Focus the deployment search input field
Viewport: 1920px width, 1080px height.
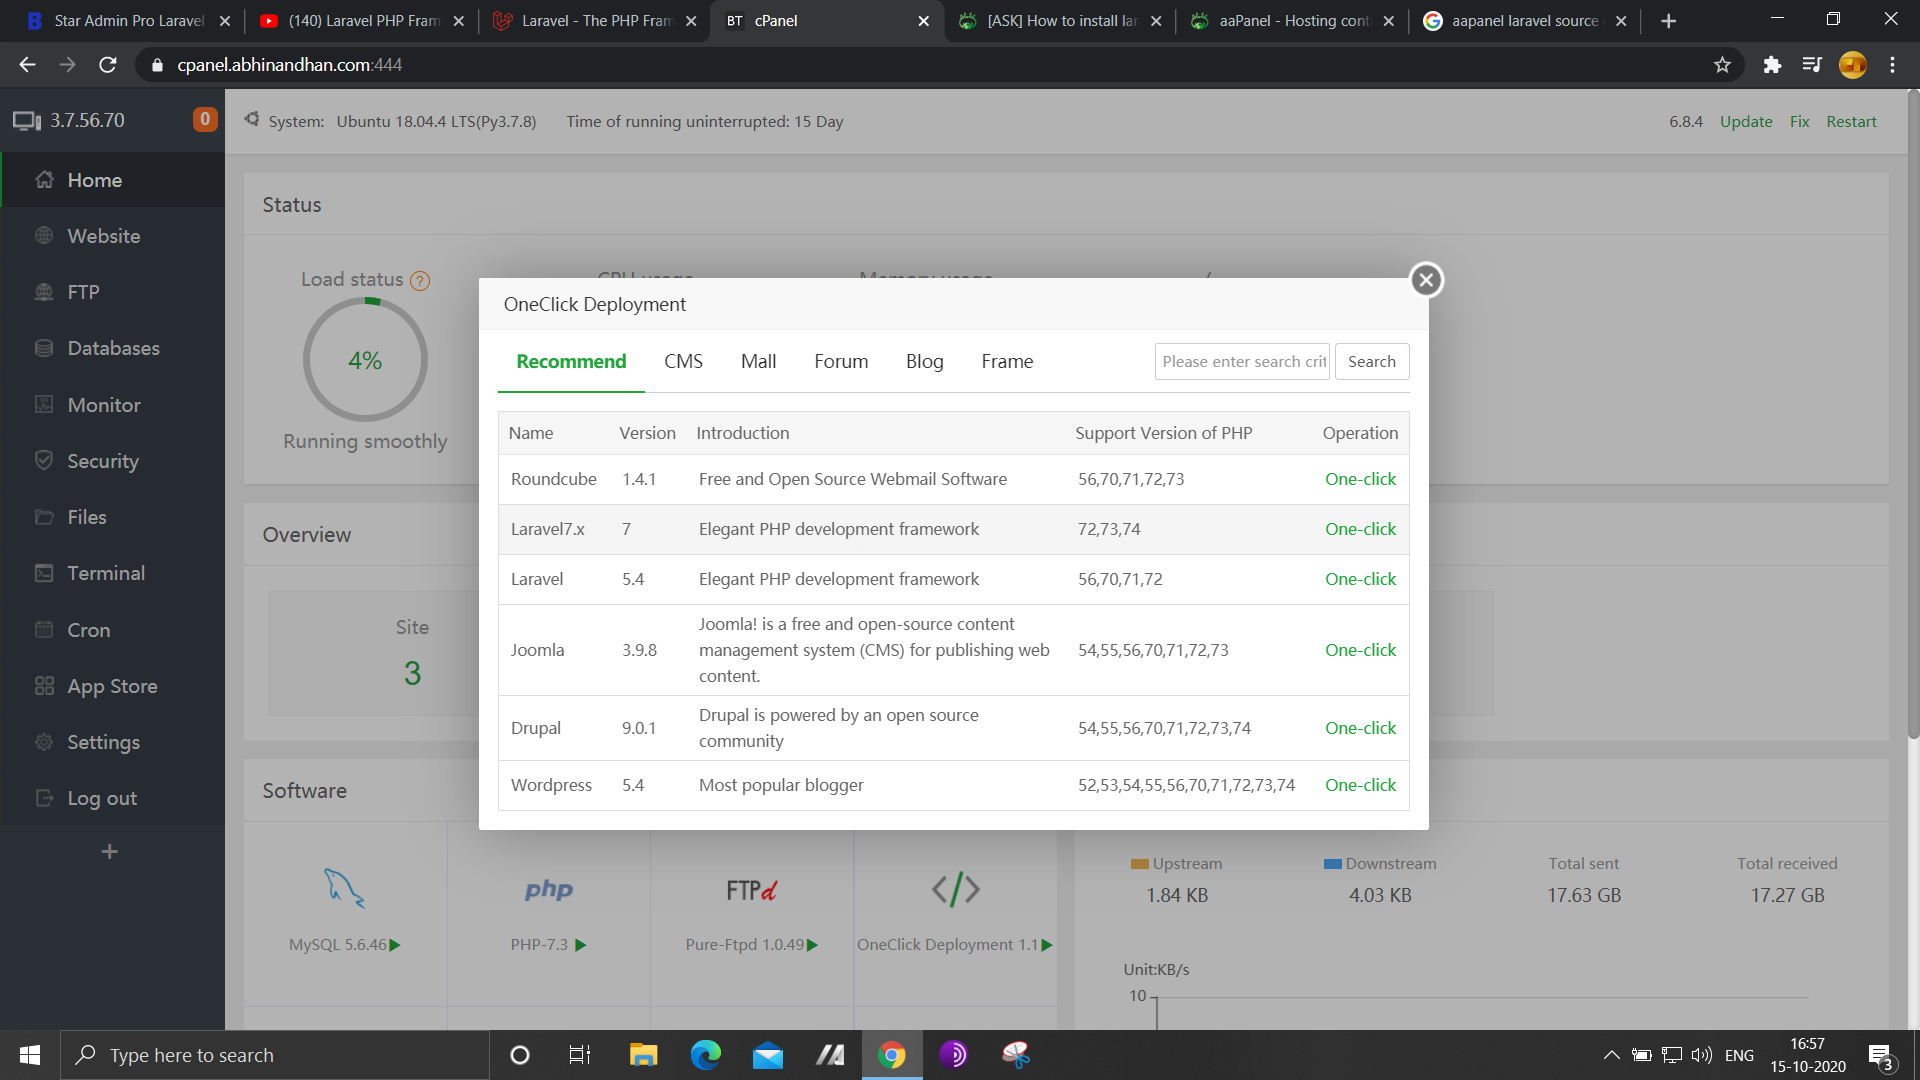pyautogui.click(x=1242, y=361)
